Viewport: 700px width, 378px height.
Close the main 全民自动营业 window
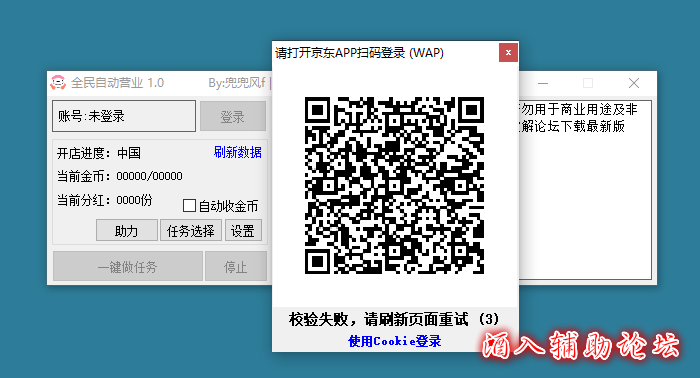[x=634, y=83]
